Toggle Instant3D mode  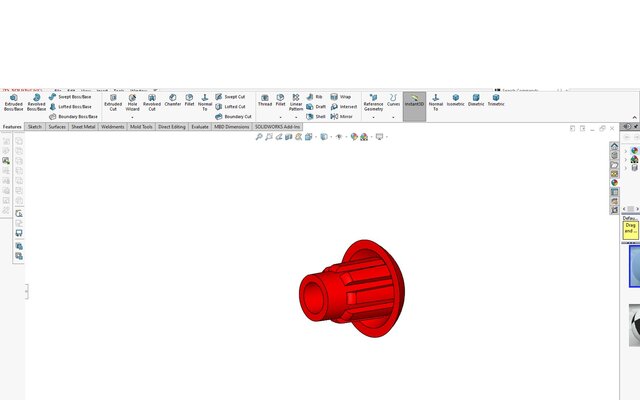(x=414, y=106)
